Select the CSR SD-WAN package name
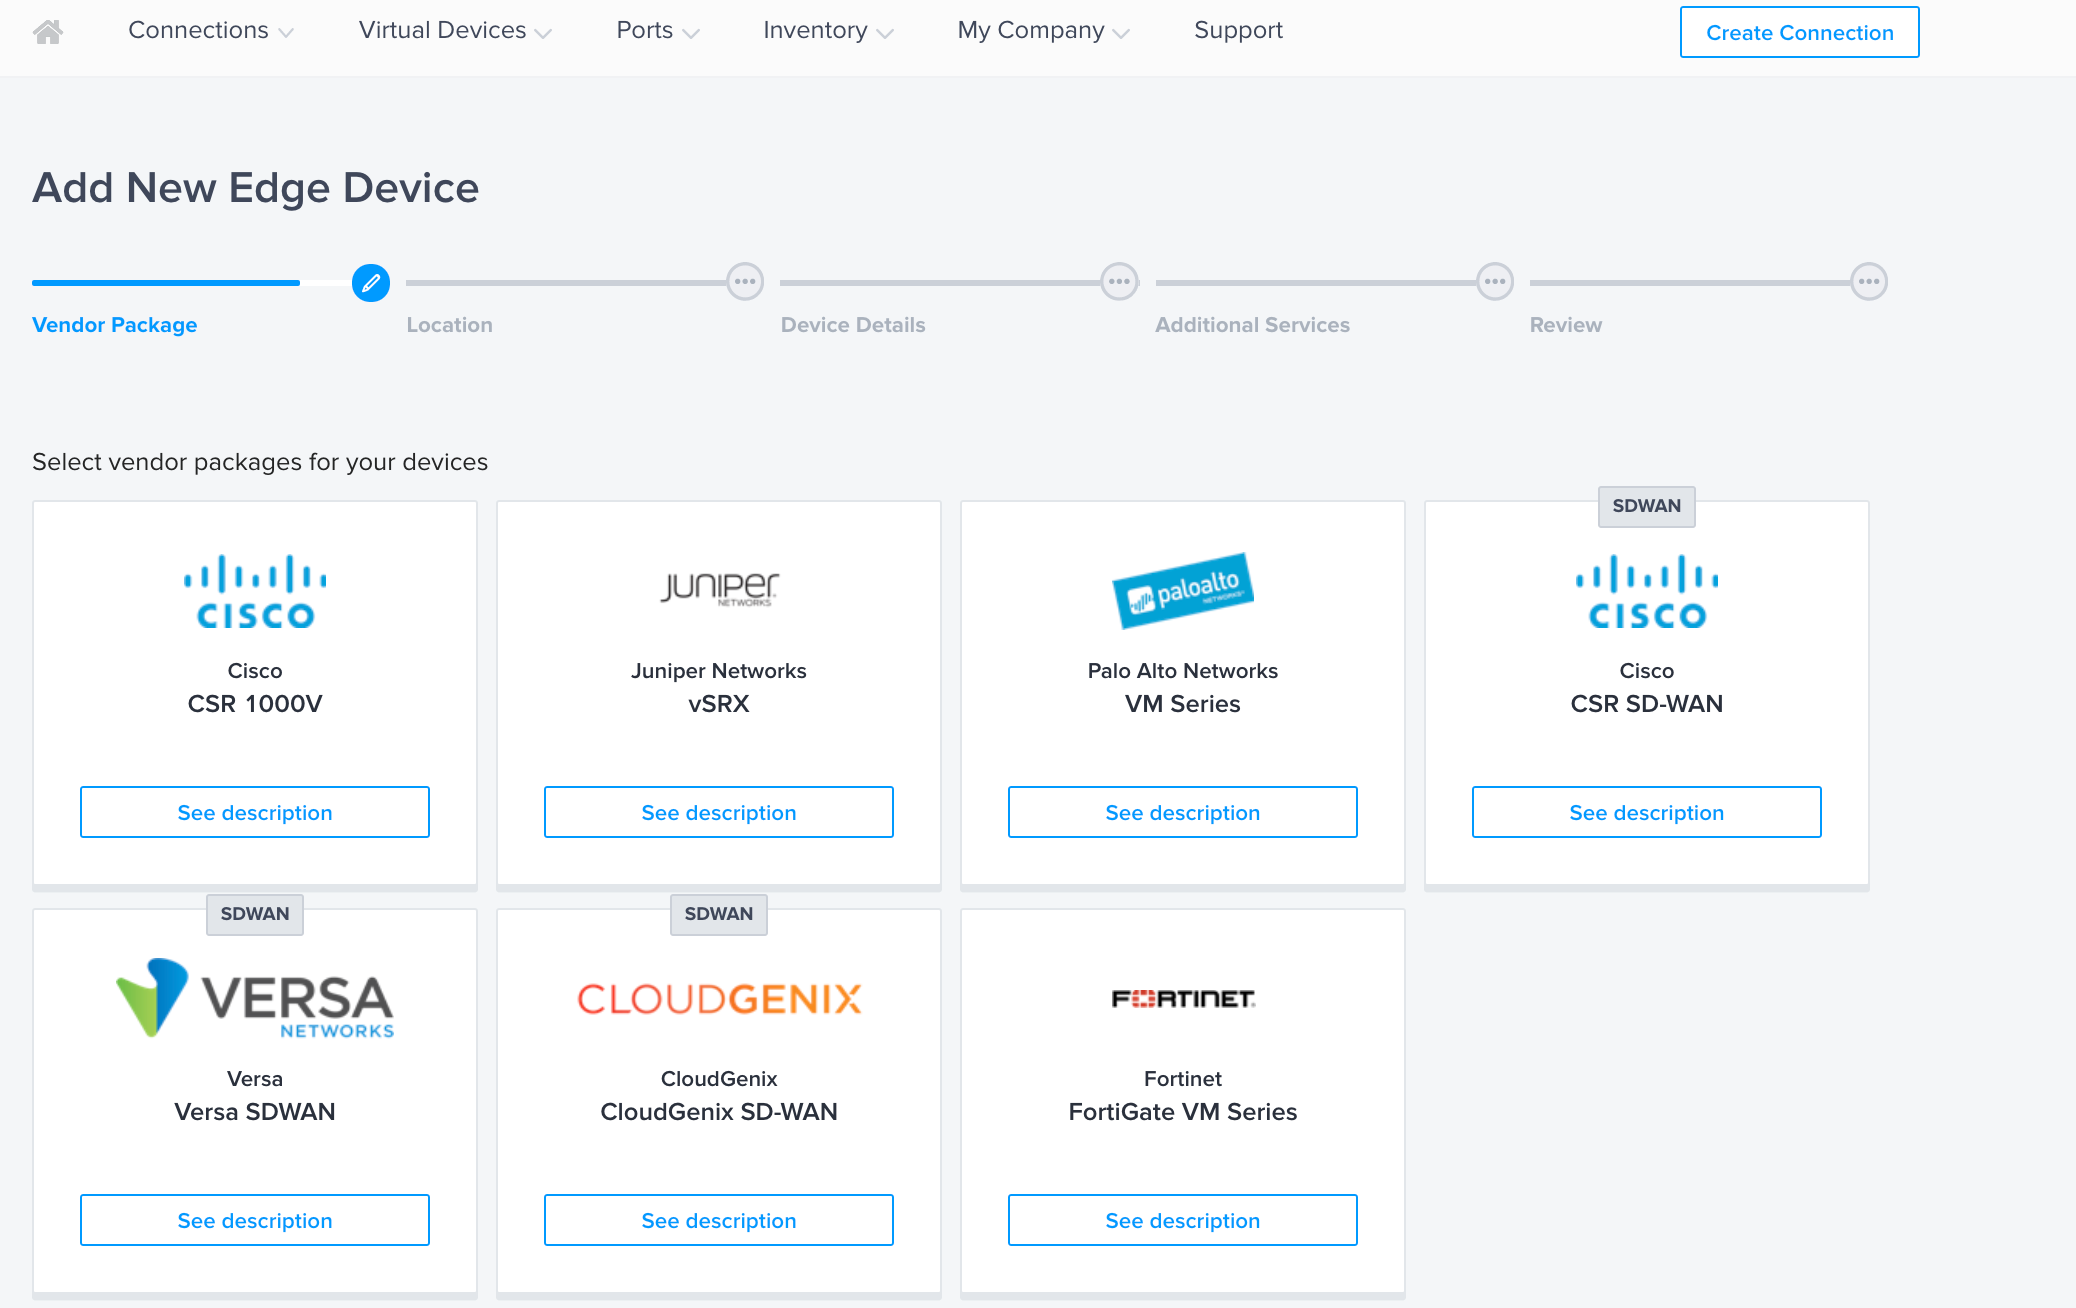Screen dimensions: 2076x1308 pos(1647,704)
